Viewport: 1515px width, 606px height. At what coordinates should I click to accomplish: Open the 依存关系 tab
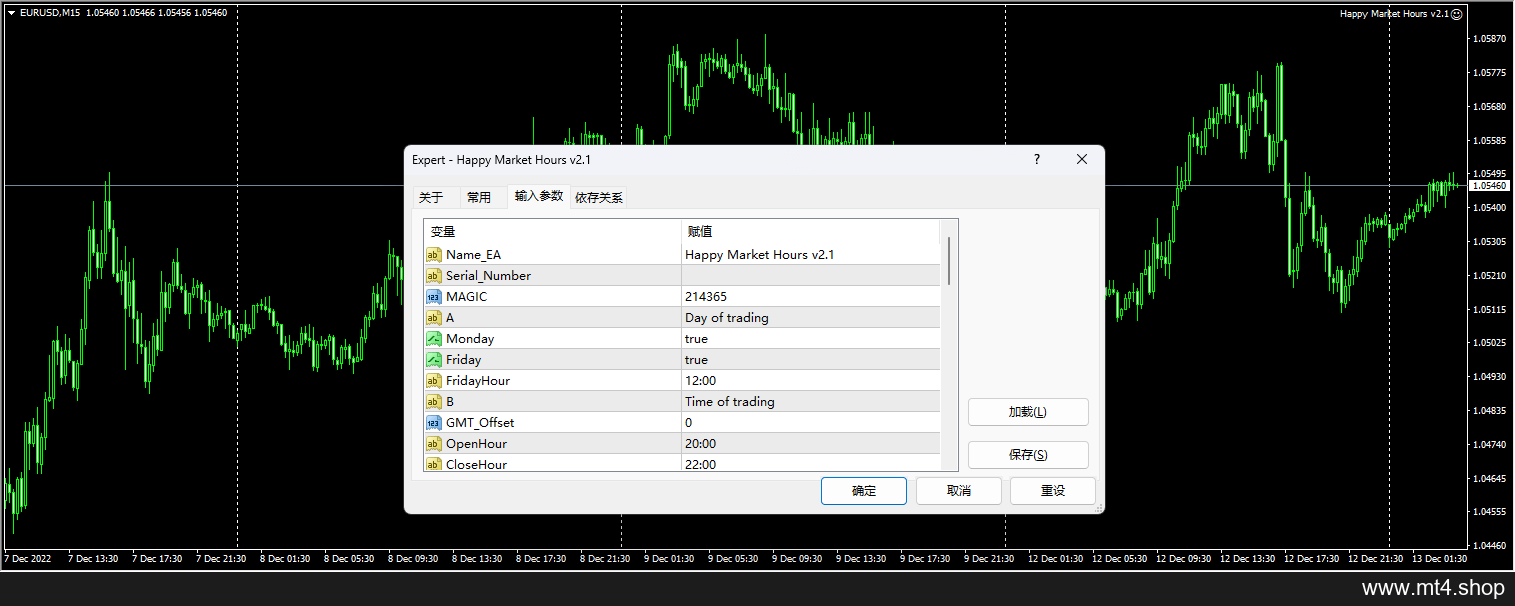[x=599, y=198]
